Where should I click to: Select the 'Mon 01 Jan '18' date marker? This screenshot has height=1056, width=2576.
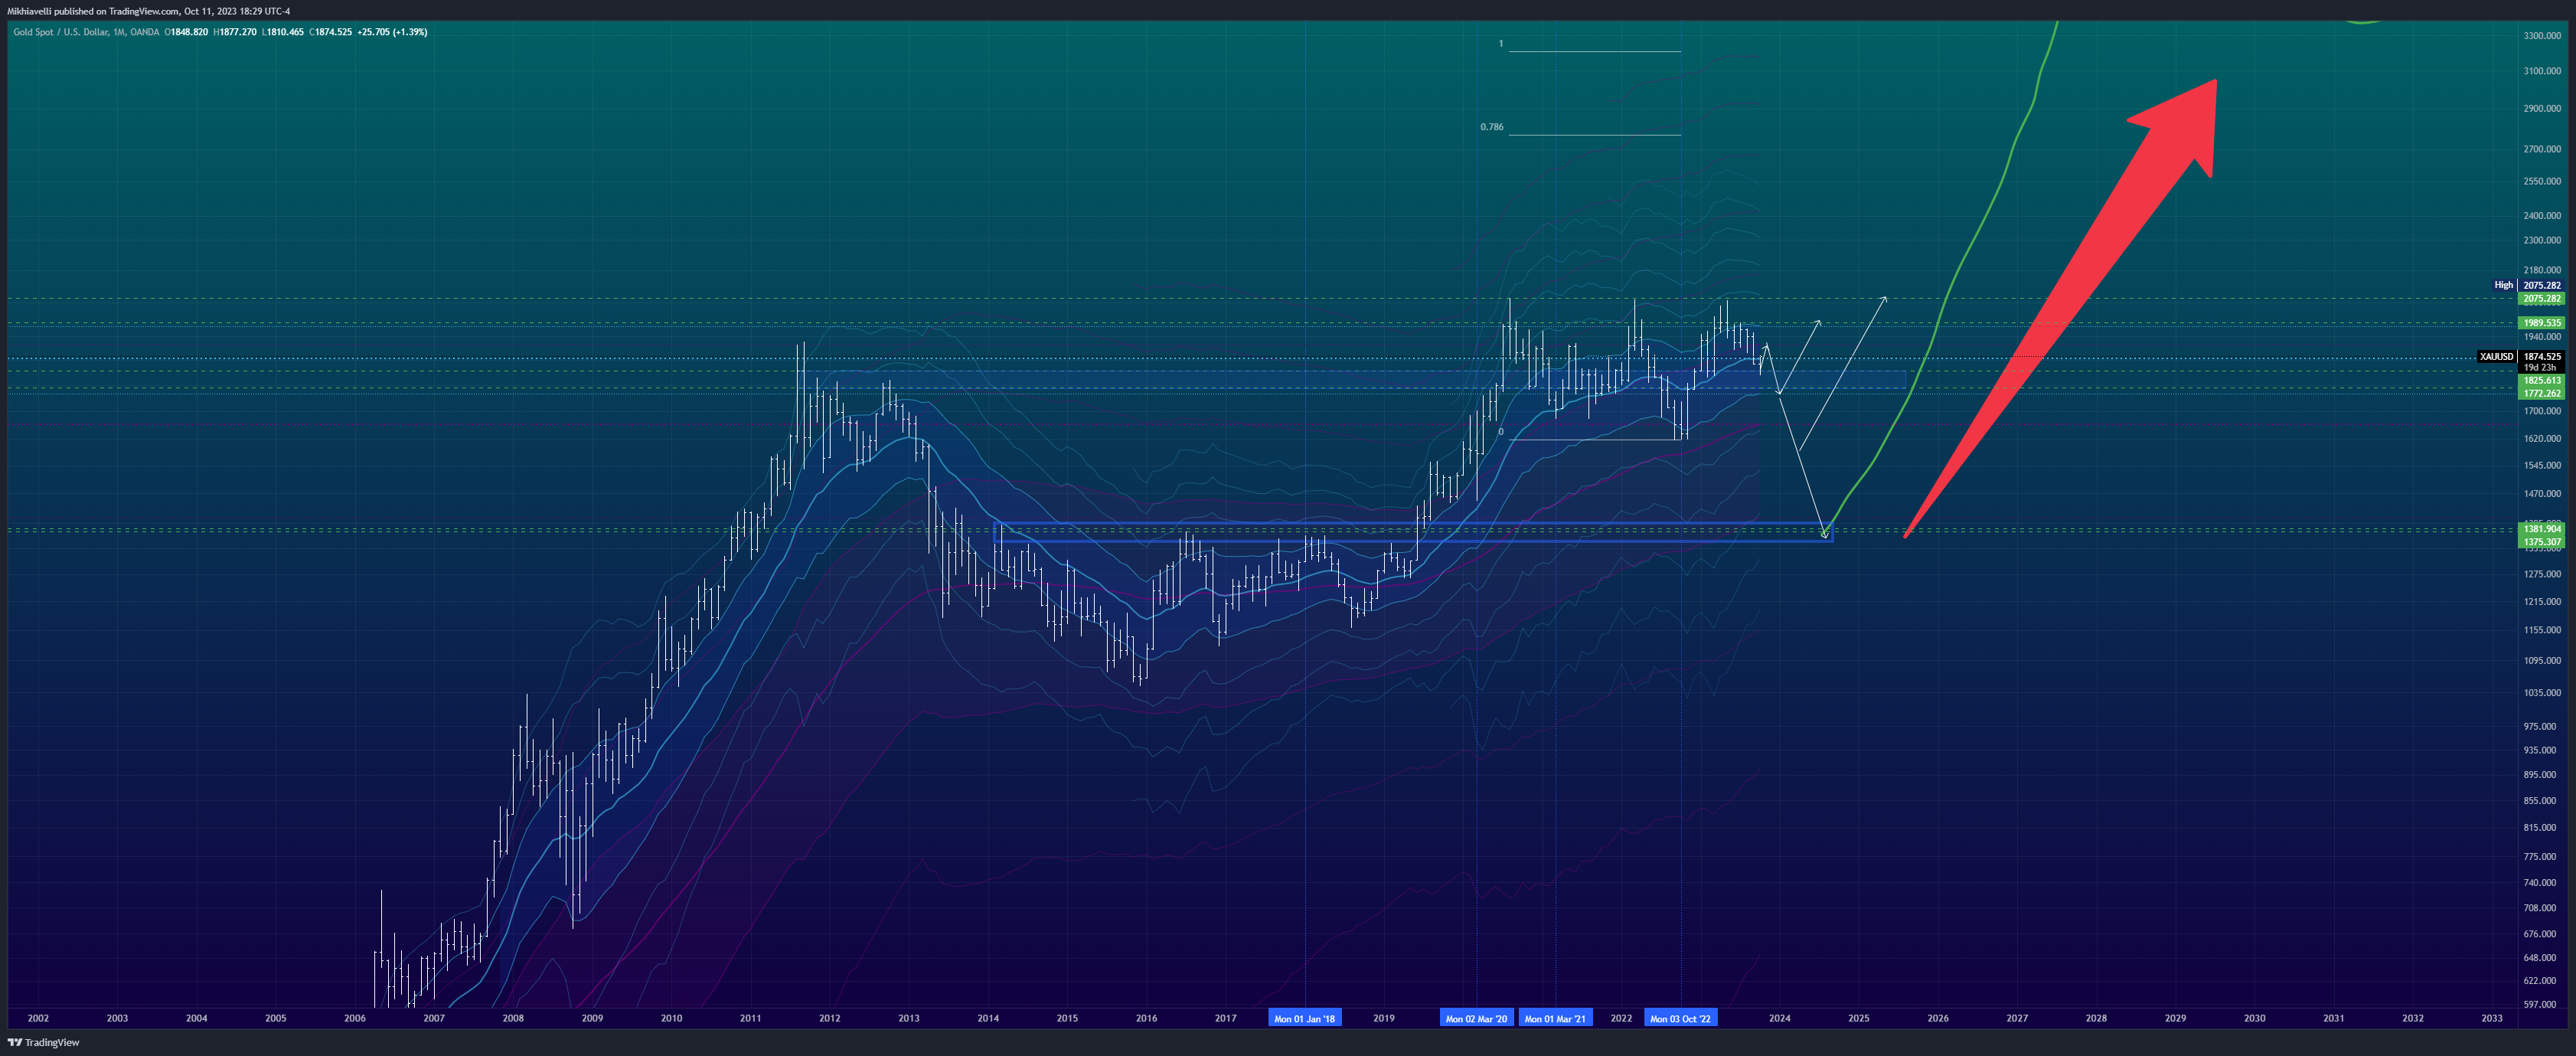coord(1304,1018)
